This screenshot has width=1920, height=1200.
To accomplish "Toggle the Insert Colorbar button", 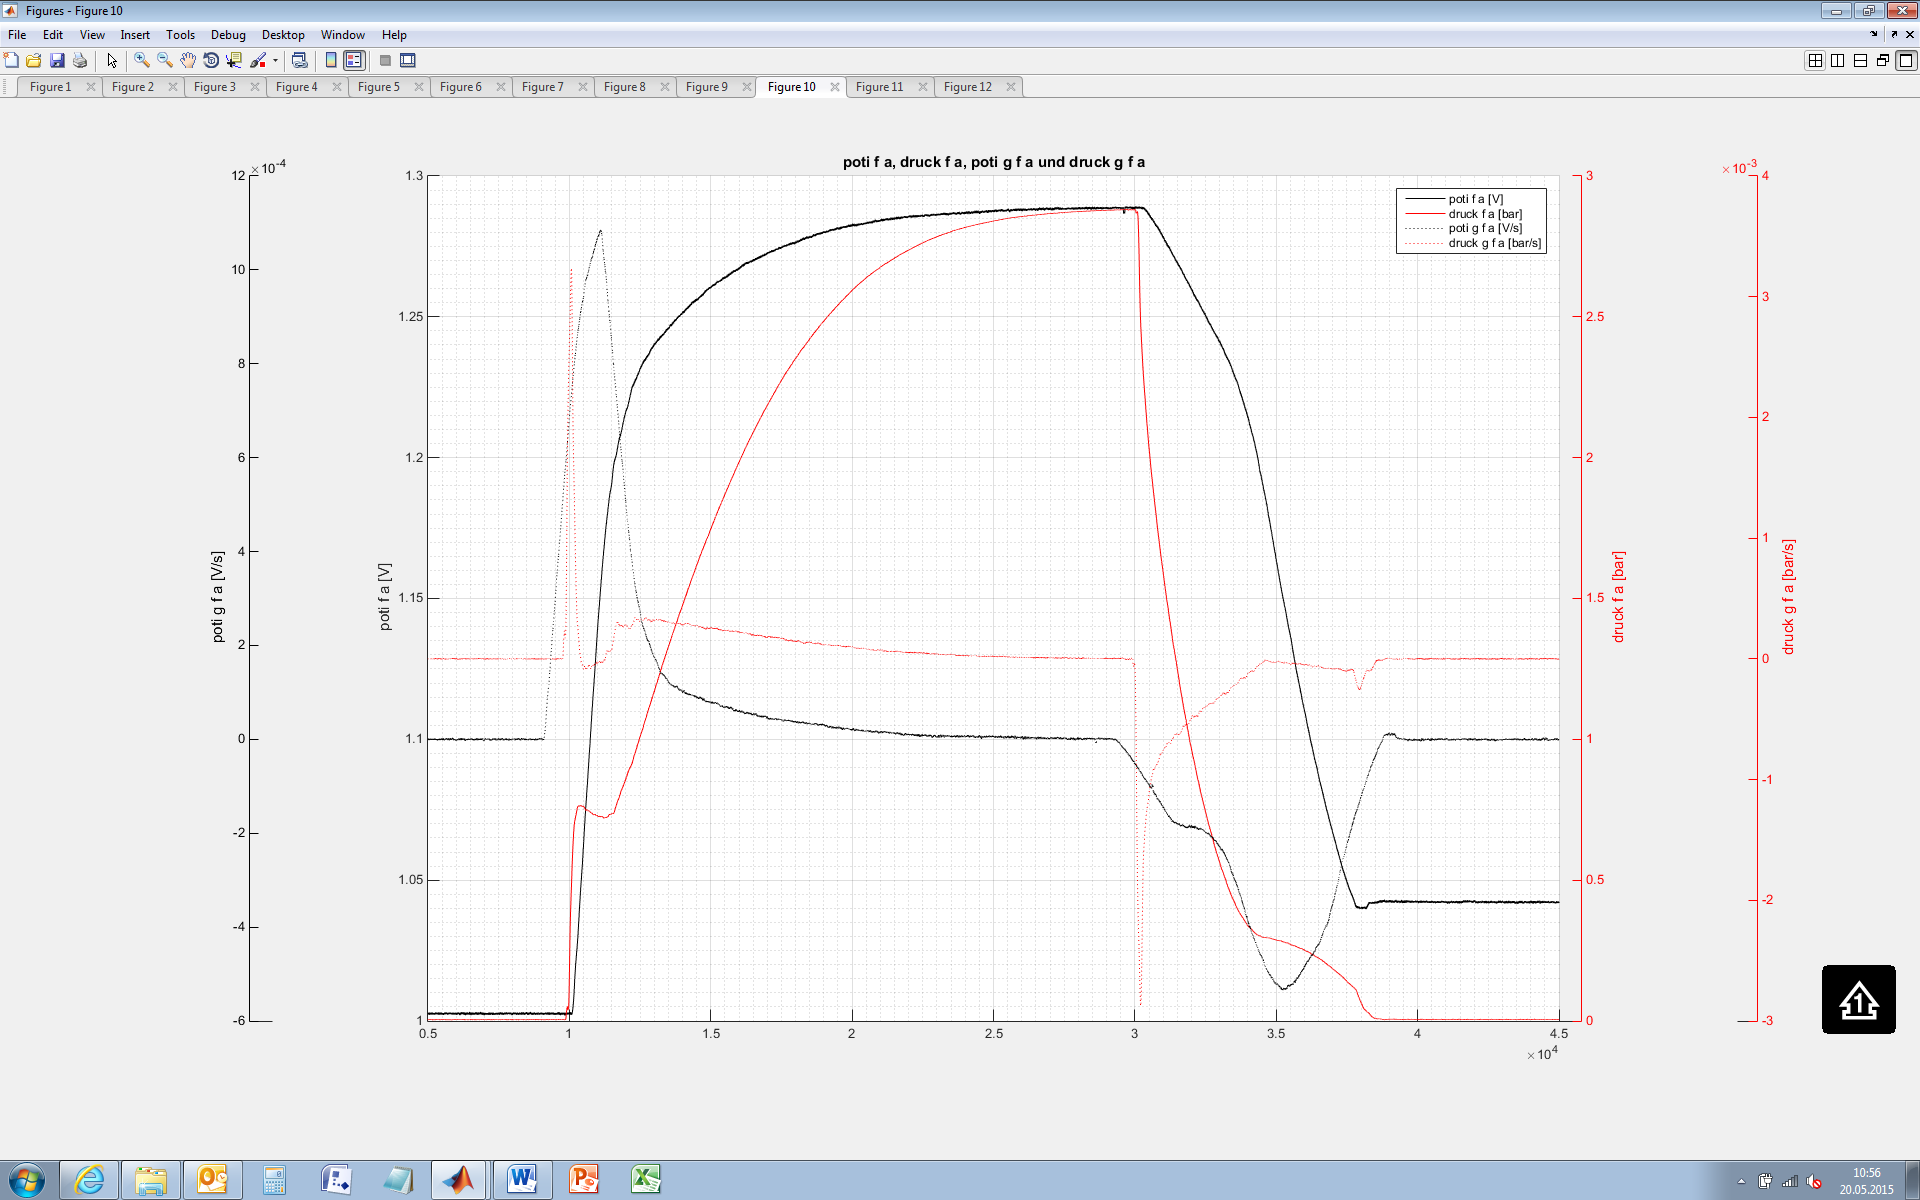I will click(x=331, y=60).
